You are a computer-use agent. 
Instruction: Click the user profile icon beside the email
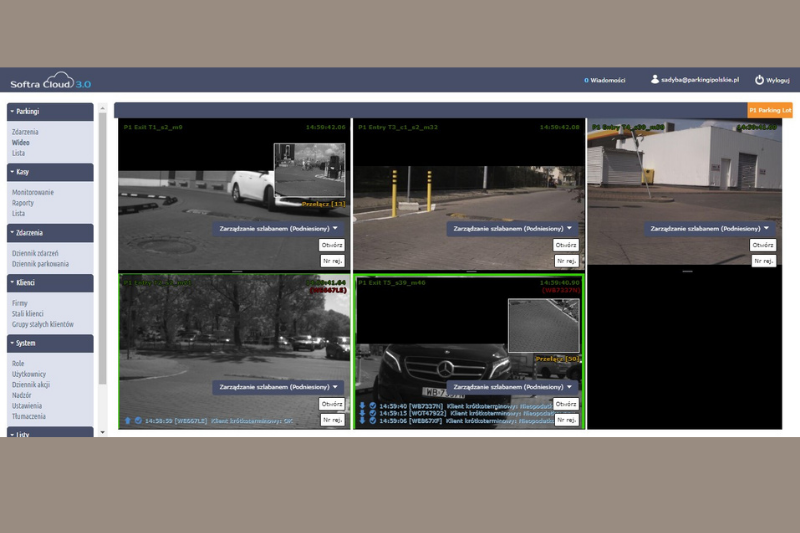654,79
